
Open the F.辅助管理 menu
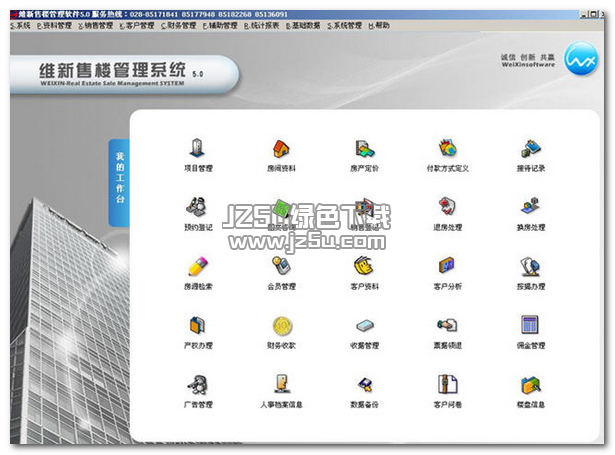tap(220, 25)
